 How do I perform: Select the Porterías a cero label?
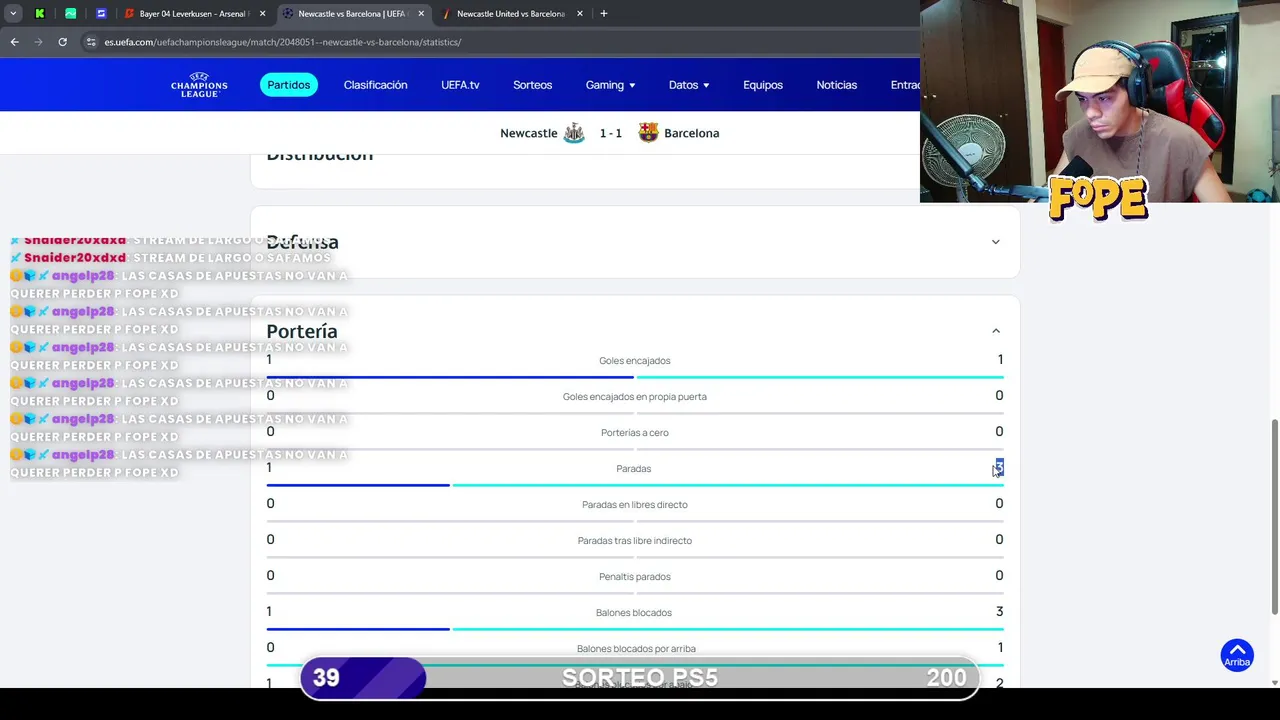[634, 433]
